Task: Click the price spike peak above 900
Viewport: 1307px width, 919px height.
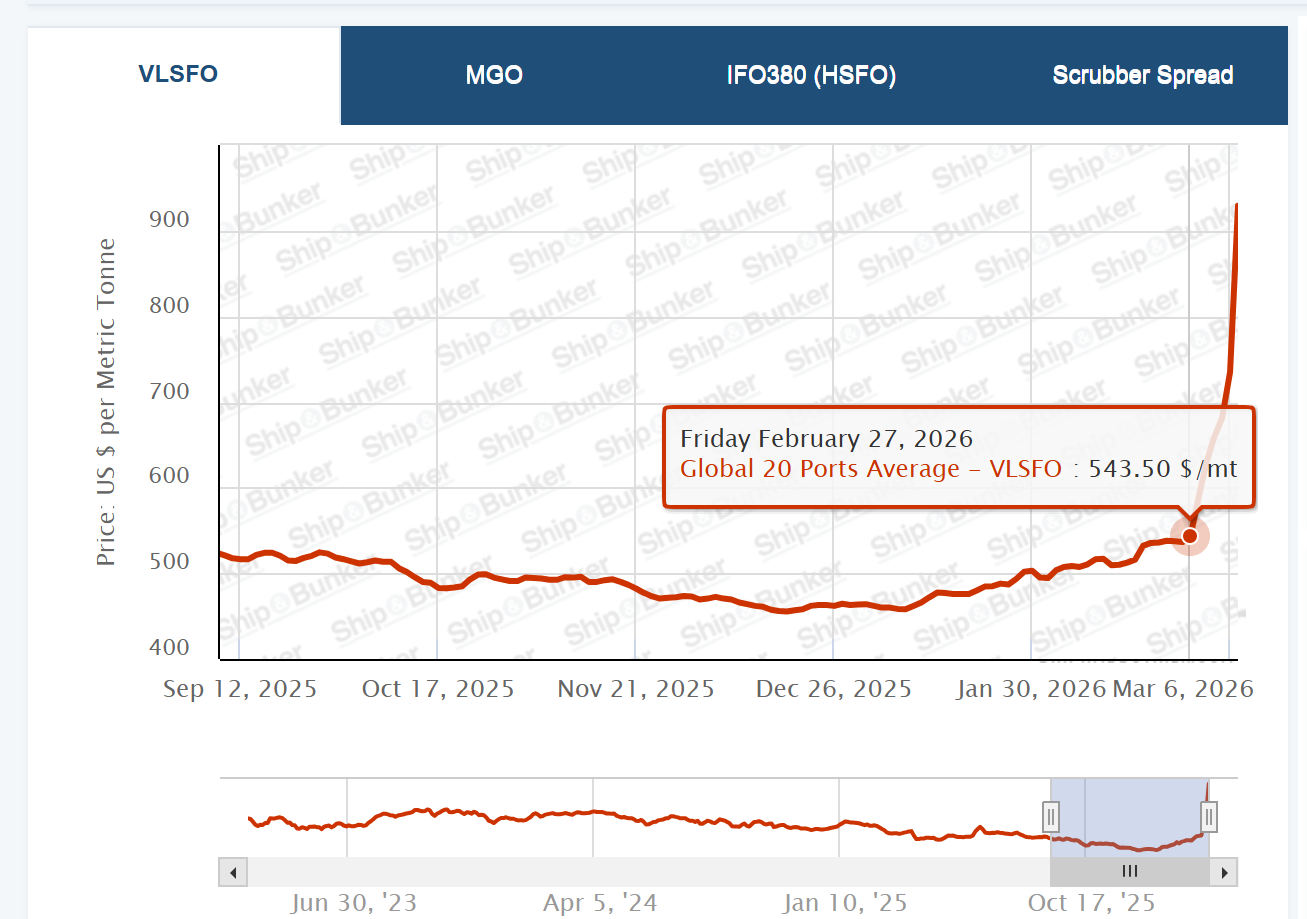Action: [1237, 206]
